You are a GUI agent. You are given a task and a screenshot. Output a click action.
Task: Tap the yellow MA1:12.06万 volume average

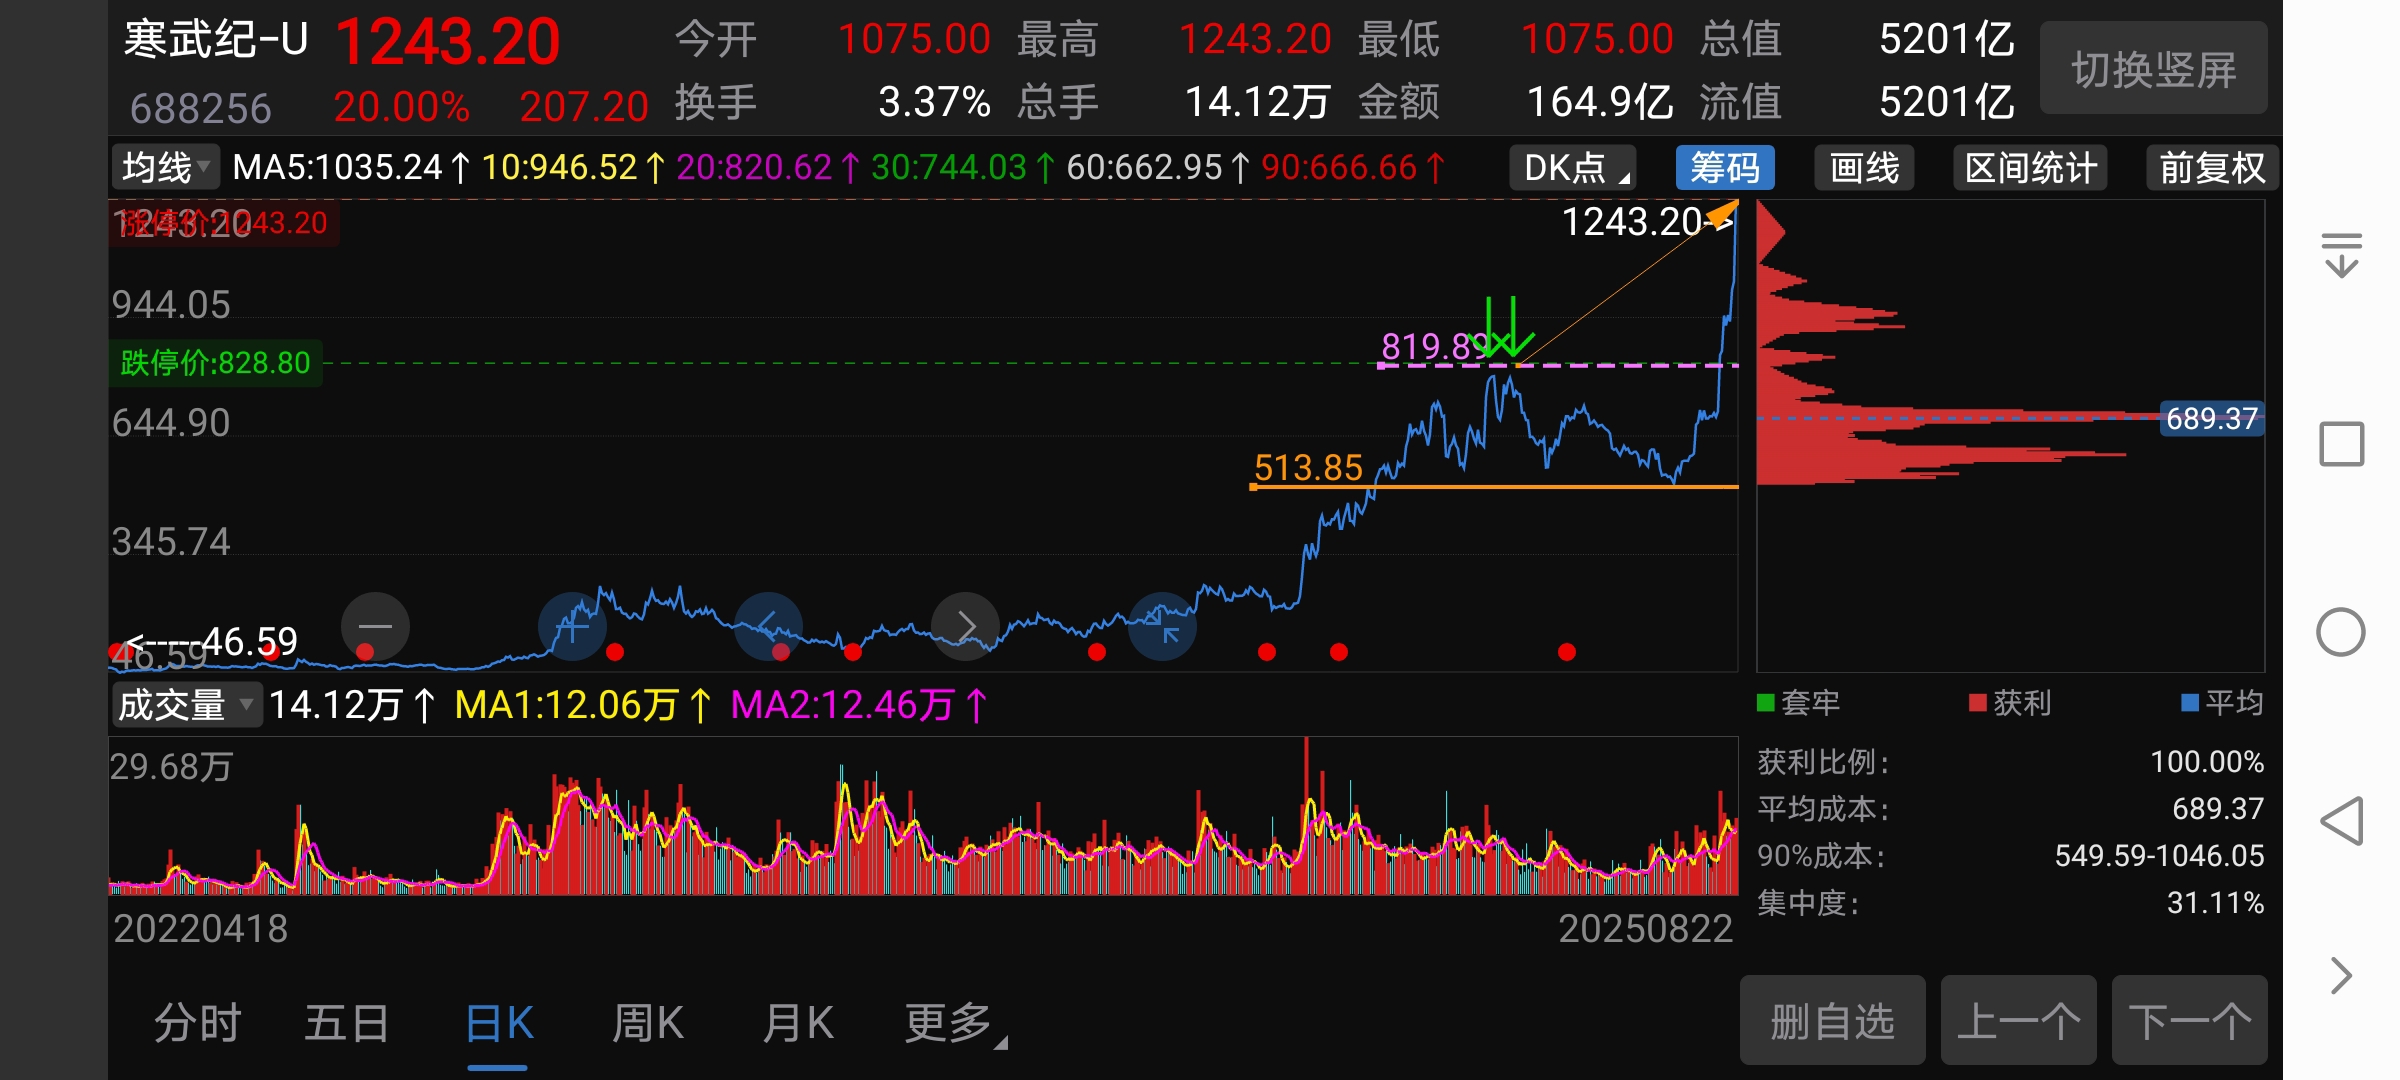coord(567,705)
